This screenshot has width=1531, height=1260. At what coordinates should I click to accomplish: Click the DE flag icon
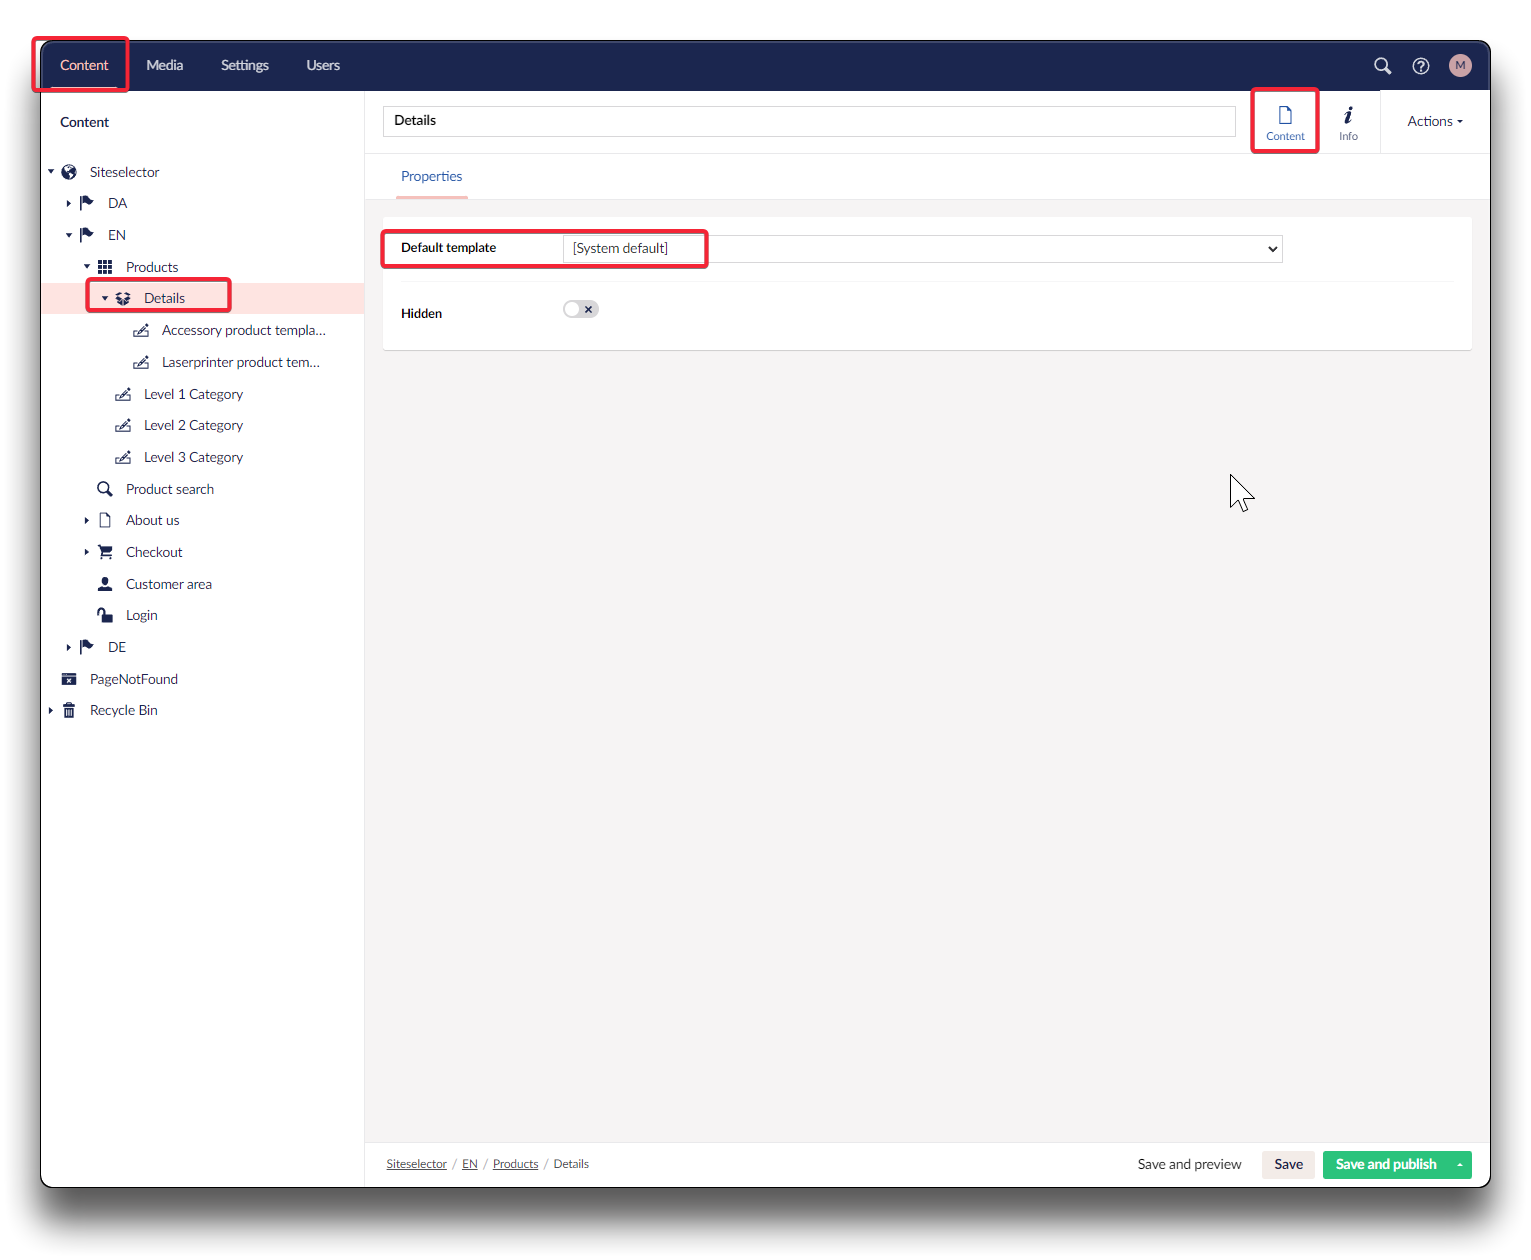[x=87, y=647]
